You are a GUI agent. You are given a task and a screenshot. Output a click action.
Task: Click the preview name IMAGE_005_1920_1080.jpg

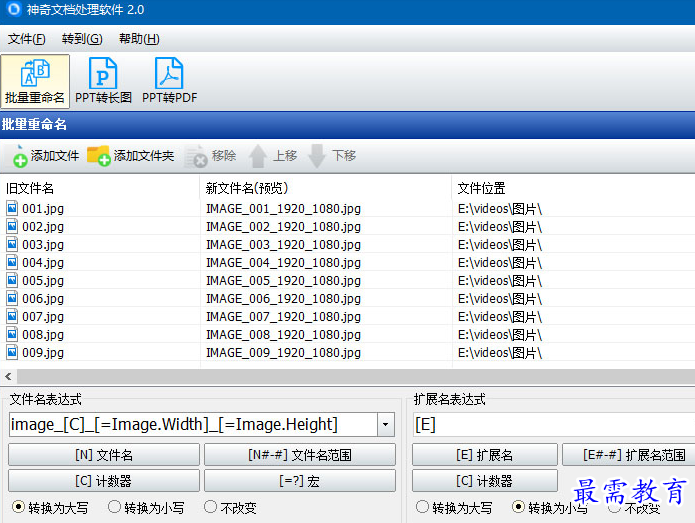283,281
